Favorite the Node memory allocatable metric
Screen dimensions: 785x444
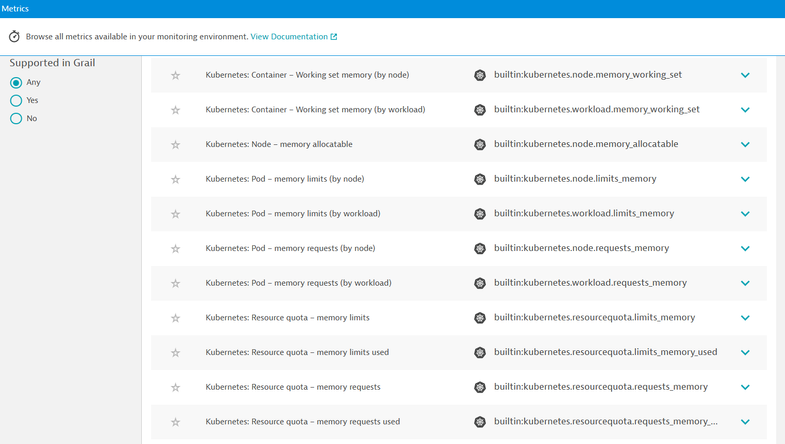[176, 145]
